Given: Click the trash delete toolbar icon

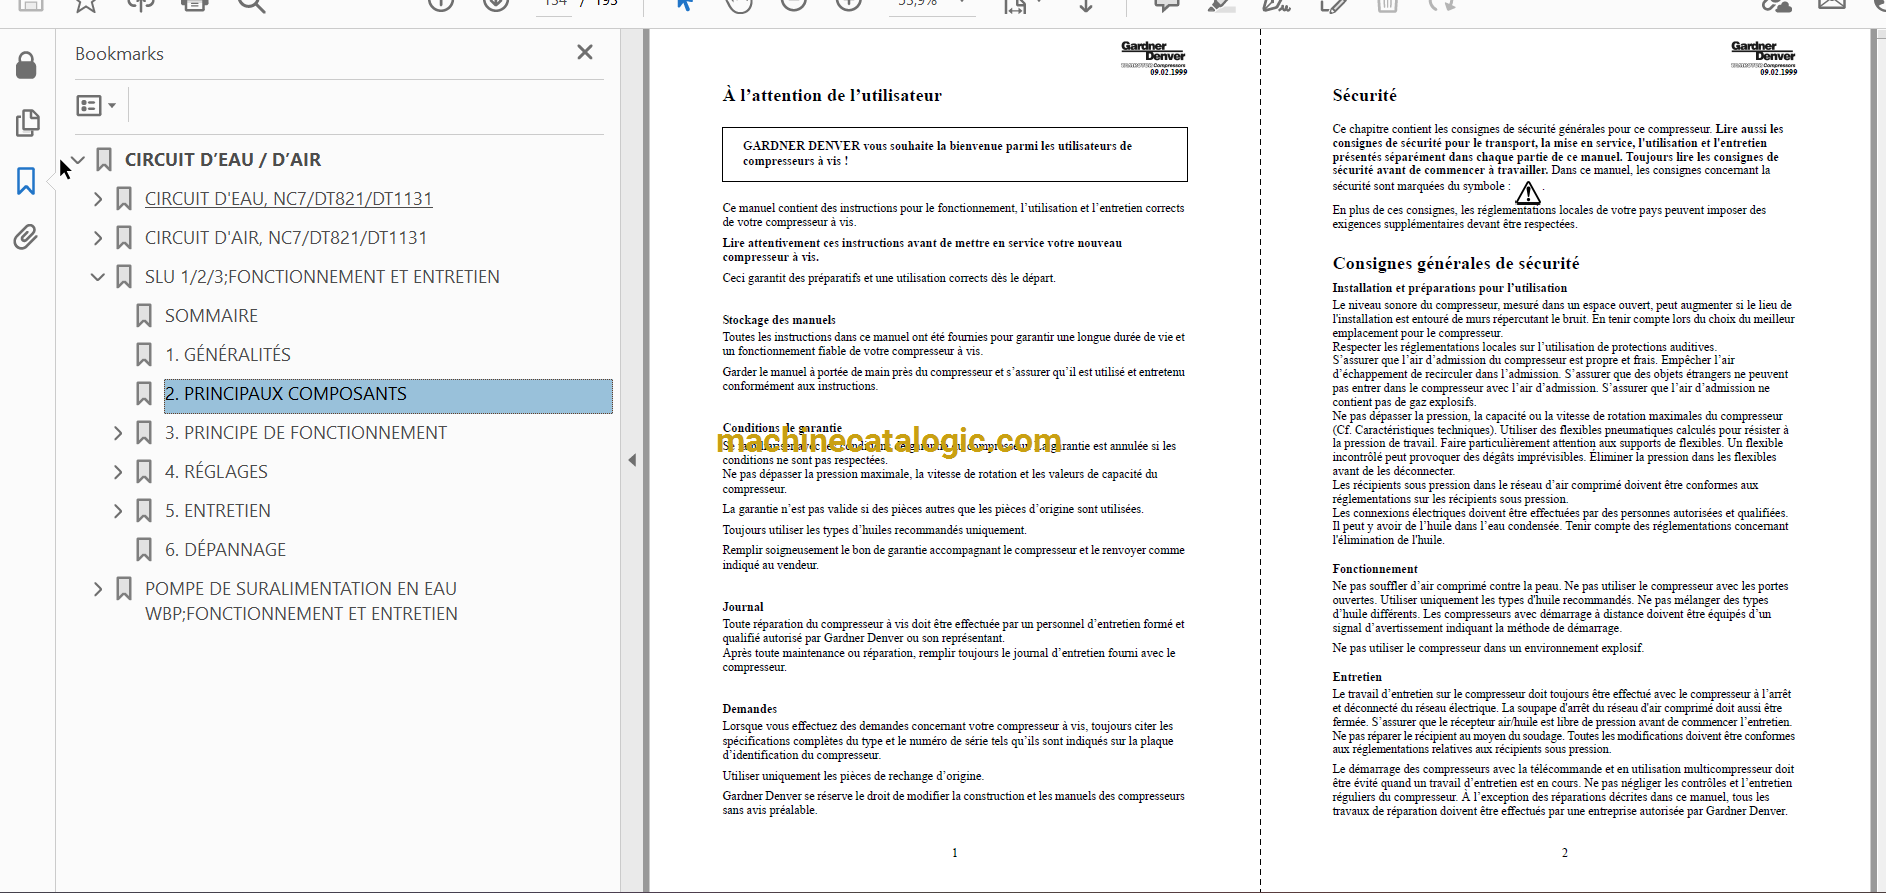Looking at the screenshot, I should pos(1387,5).
